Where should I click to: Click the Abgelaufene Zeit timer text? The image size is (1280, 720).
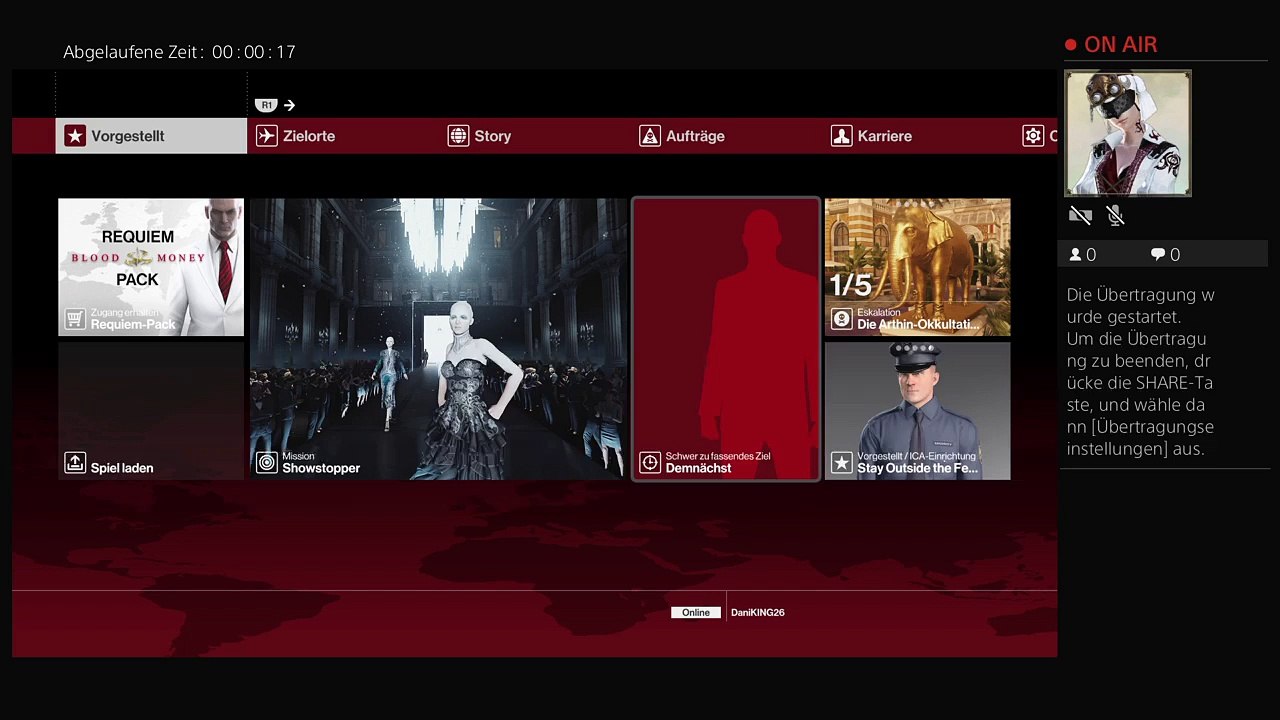[179, 52]
